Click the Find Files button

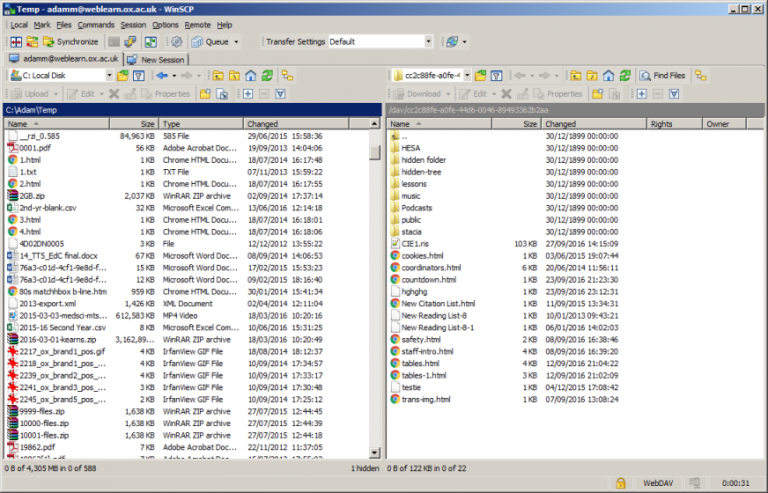[x=662, y=75]
